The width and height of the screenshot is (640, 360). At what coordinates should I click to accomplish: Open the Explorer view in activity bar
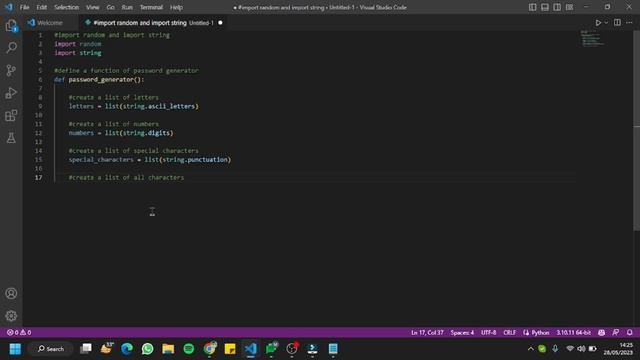11,26
